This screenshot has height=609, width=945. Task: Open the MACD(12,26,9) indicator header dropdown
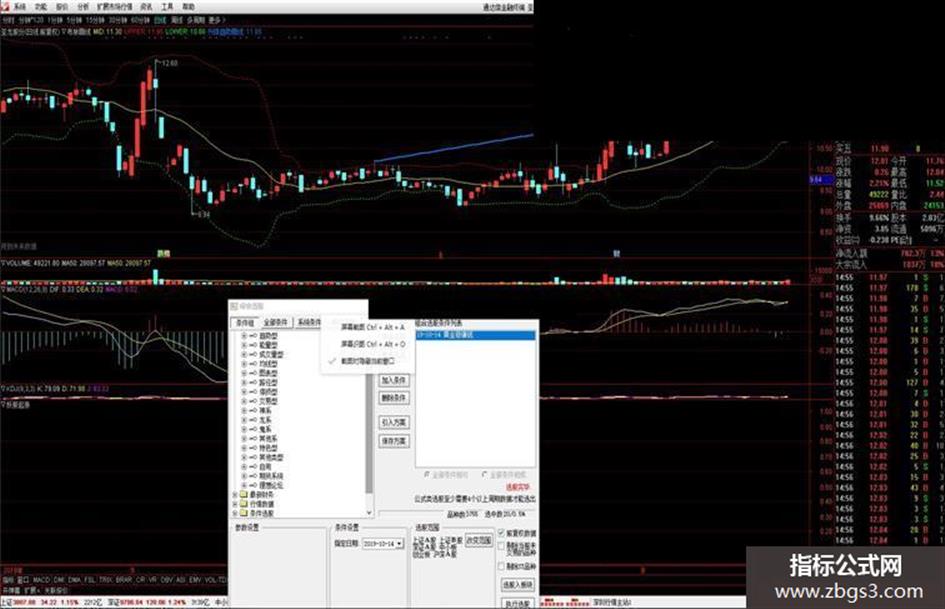(x=3, y=290)
